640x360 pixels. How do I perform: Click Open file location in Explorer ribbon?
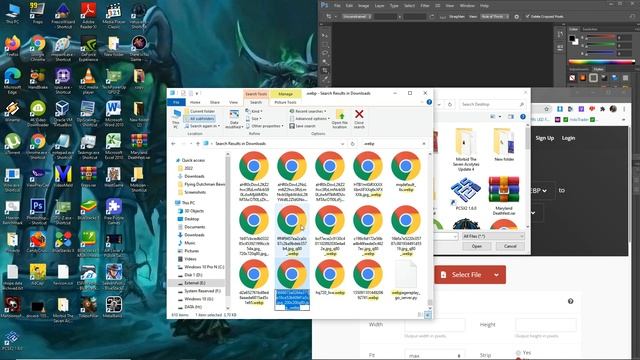coord(340,118)
